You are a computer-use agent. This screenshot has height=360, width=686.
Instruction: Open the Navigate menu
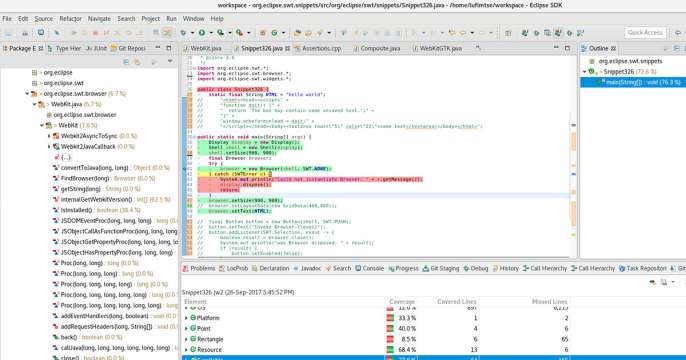(x=99, y=19)
